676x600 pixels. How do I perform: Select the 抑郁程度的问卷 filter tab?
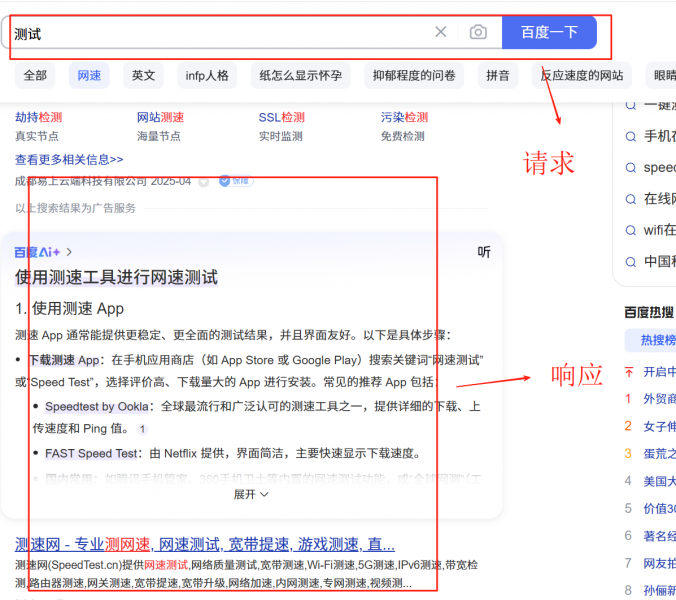(414, 75)
